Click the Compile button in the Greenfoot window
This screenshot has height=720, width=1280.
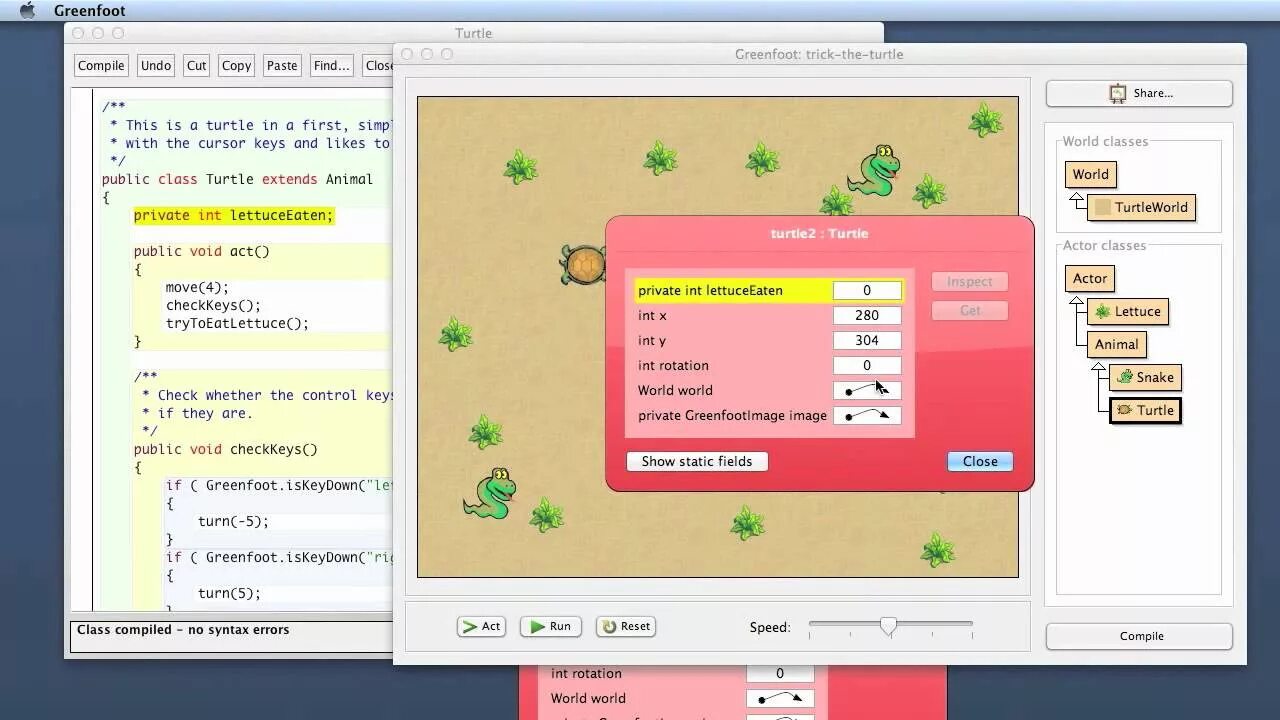point(1139,636)
